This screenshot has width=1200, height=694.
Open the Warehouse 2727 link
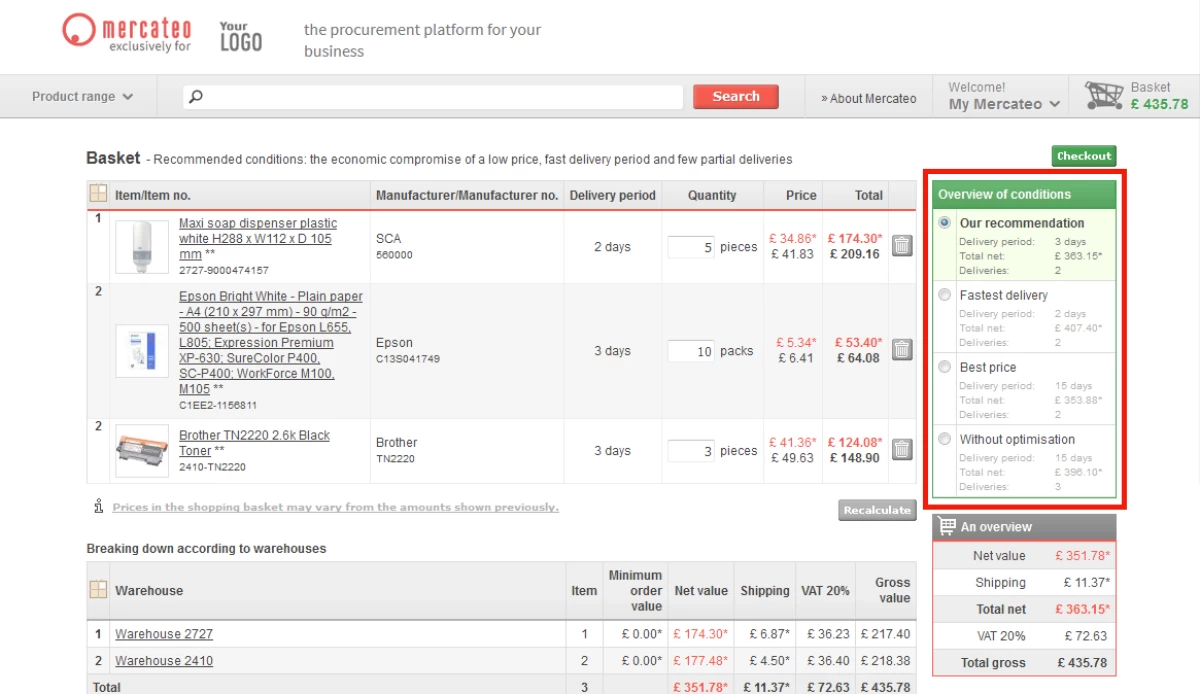(x=164, y=634)
